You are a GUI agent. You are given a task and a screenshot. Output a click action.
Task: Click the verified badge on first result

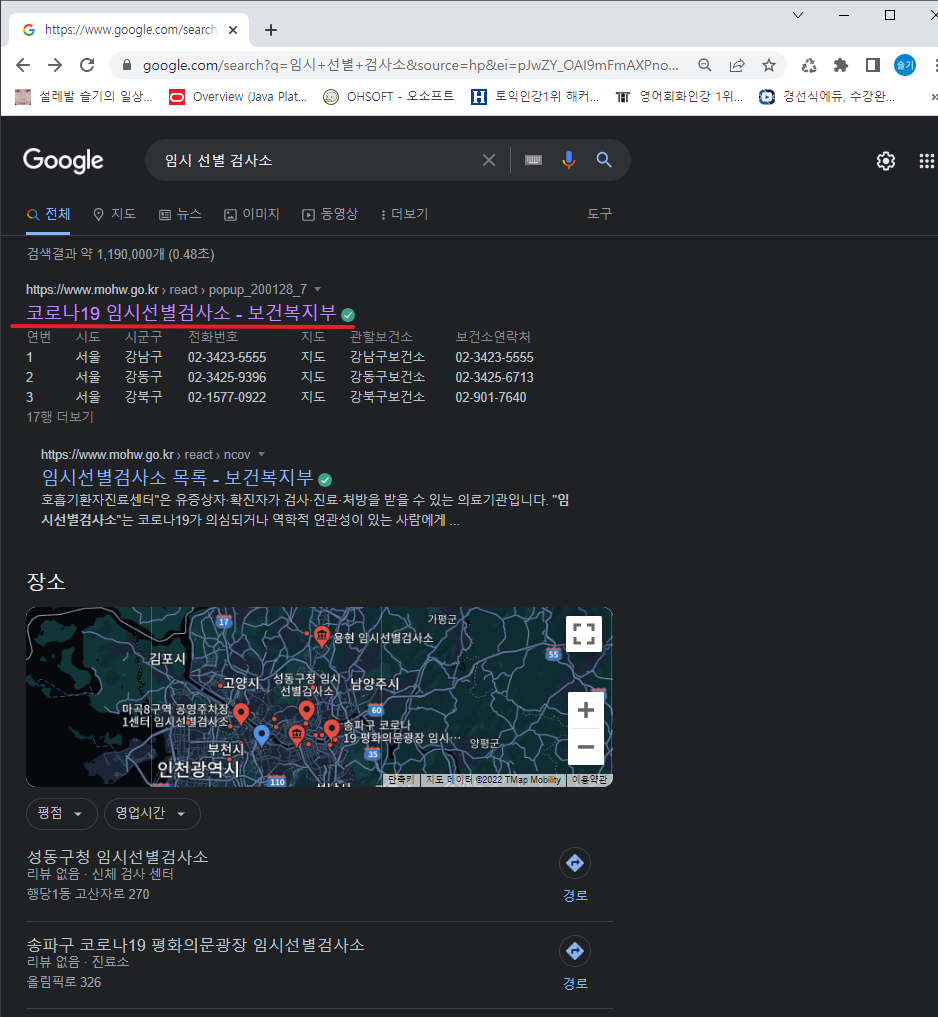[348, 315]
